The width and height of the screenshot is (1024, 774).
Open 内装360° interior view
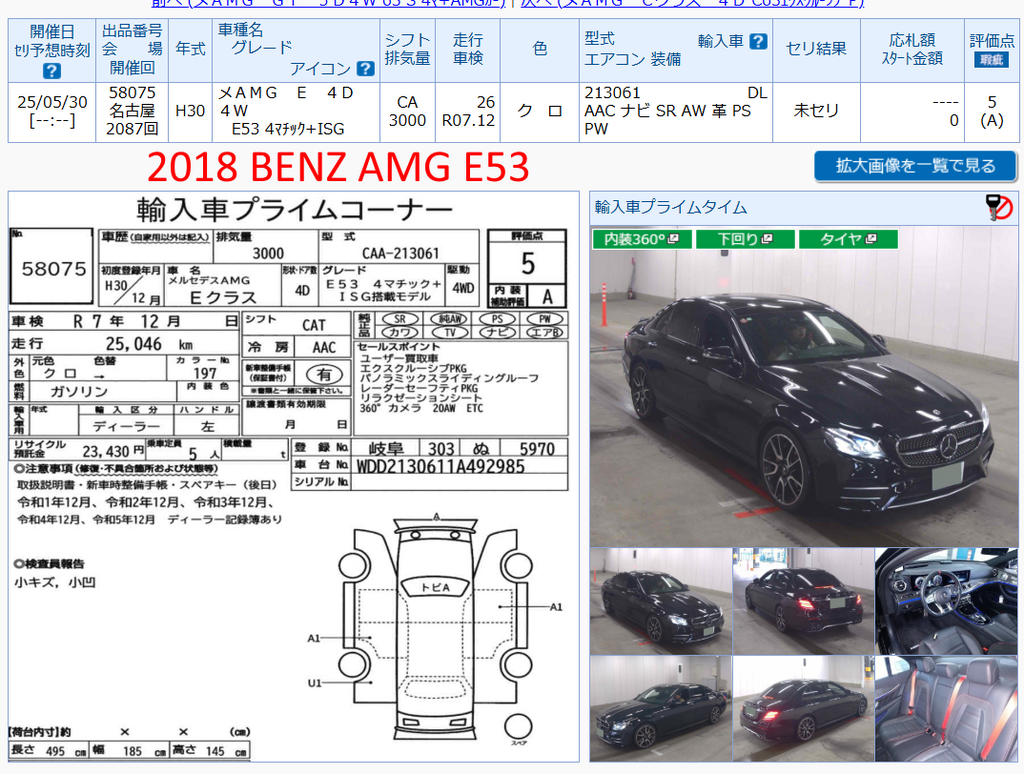coord(641,239)
